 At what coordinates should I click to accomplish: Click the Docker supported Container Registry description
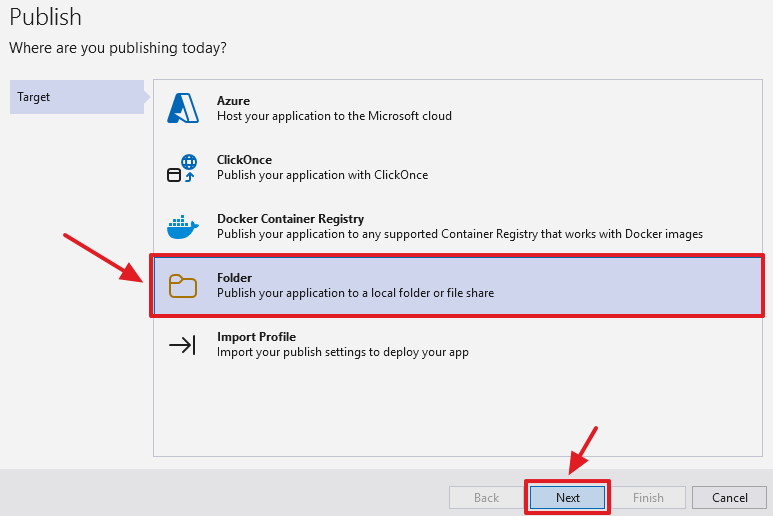pyautogui.click(x=459, y=234)
